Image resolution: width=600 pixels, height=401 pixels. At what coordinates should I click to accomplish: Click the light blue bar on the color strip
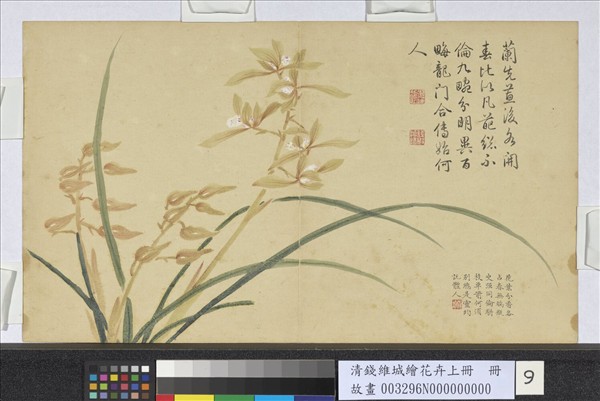coord(274,398)
